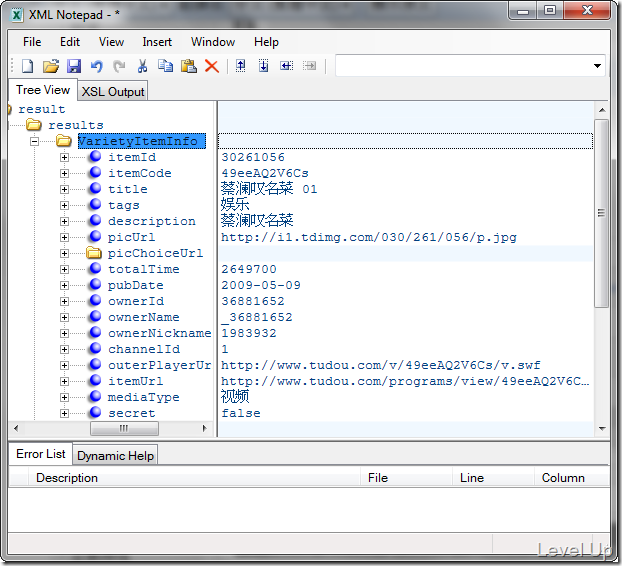Select the Error List tab
622x566 pixels.
(40, 454)
